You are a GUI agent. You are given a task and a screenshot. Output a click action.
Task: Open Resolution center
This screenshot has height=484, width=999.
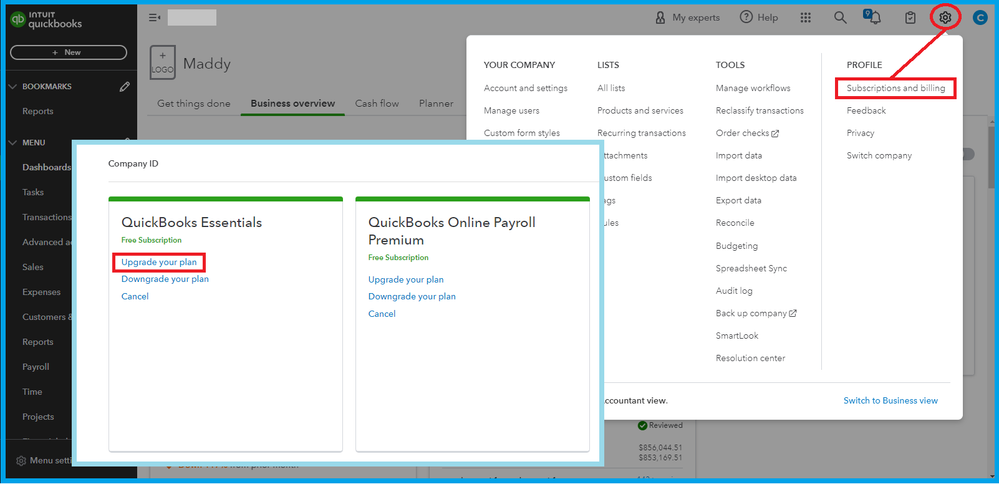pyautogui.click(x=751, y=358)
